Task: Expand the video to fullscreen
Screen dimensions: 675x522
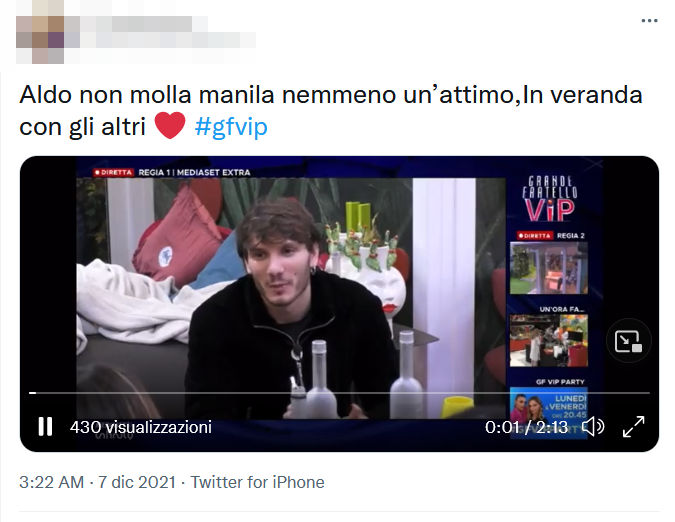Action: pos(634,426)
